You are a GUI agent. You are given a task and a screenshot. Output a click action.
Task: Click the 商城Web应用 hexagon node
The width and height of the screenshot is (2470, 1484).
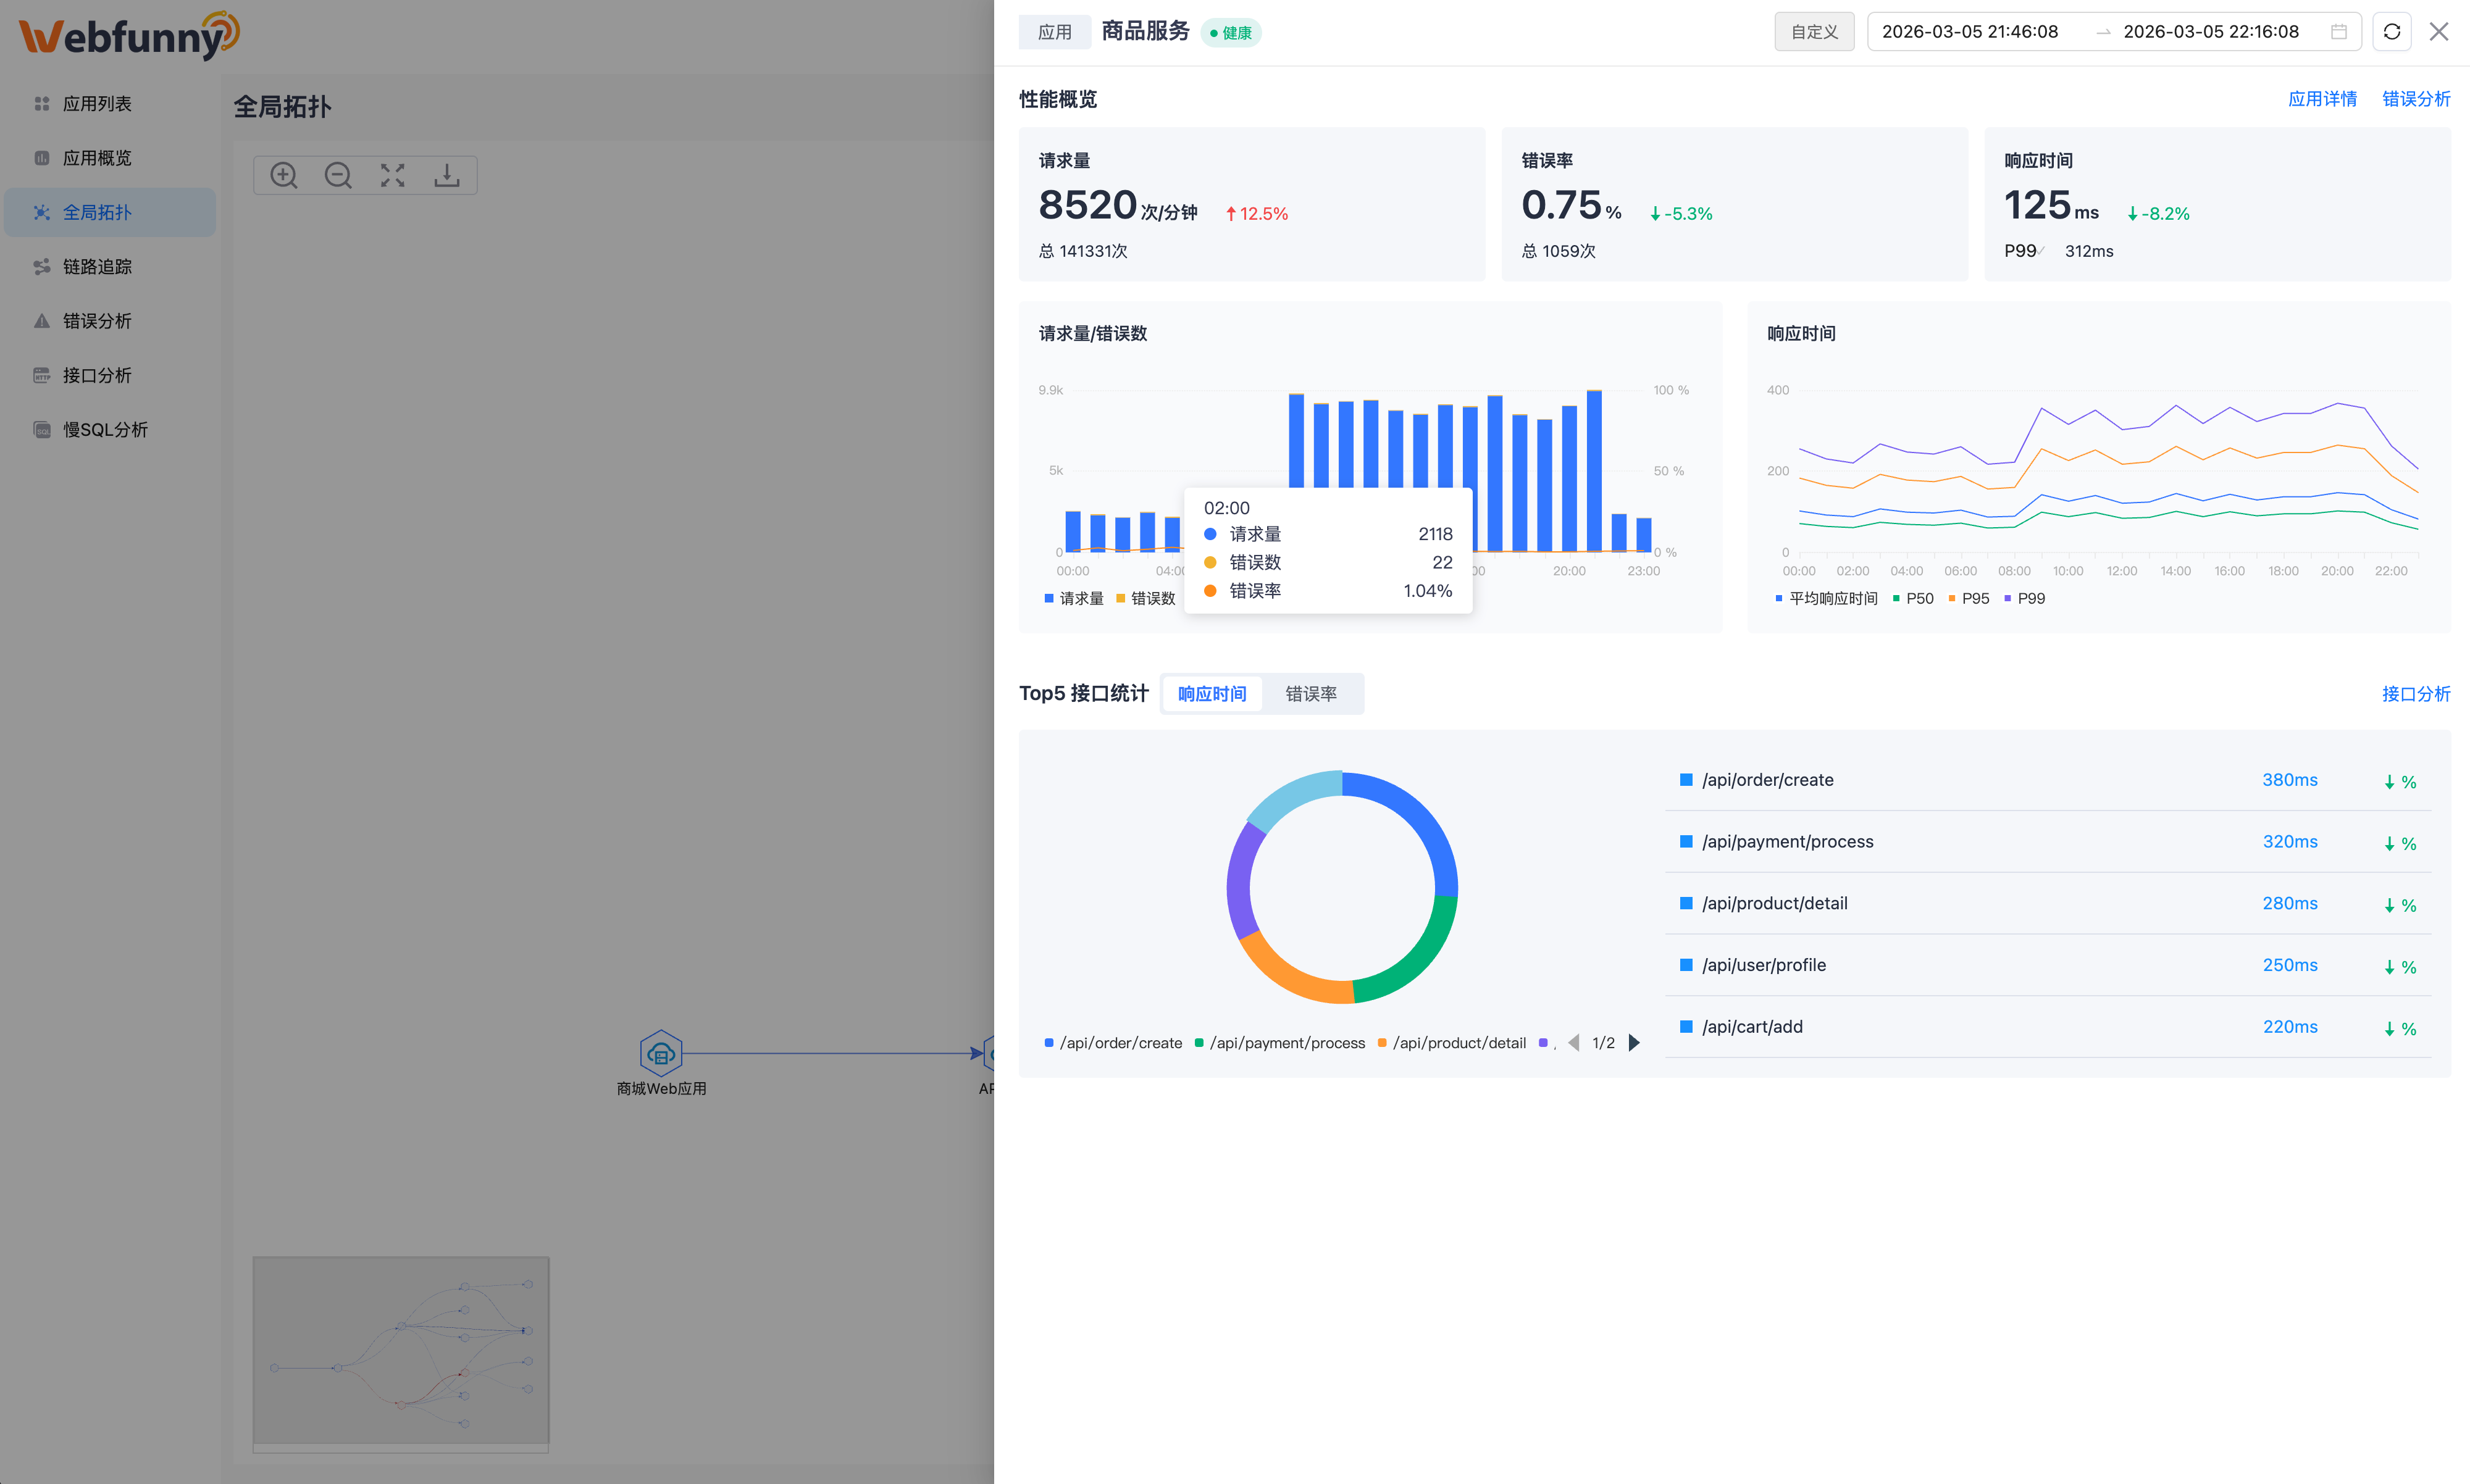pyautogui.click(x=660, y=1053)
